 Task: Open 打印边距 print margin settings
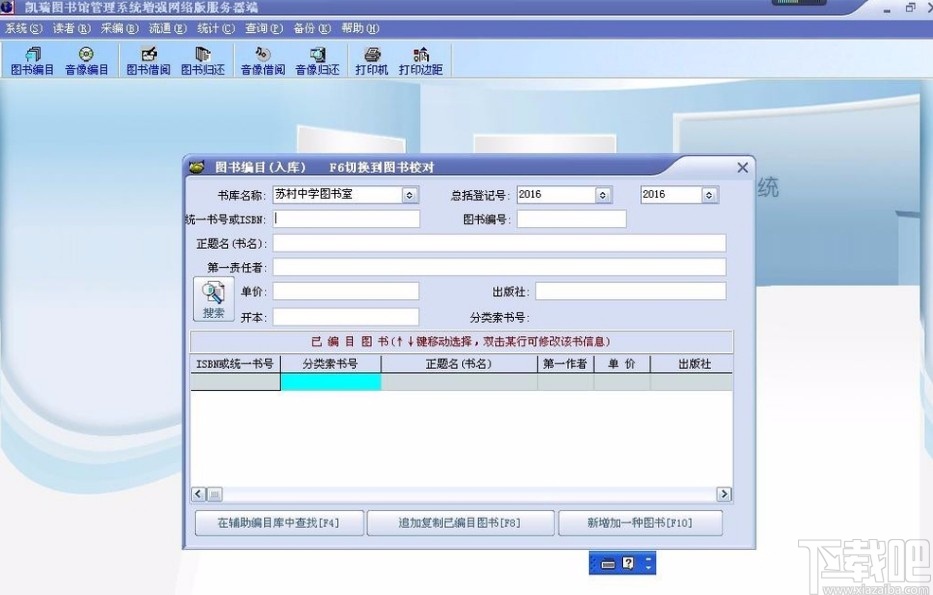tap(419, 60)
